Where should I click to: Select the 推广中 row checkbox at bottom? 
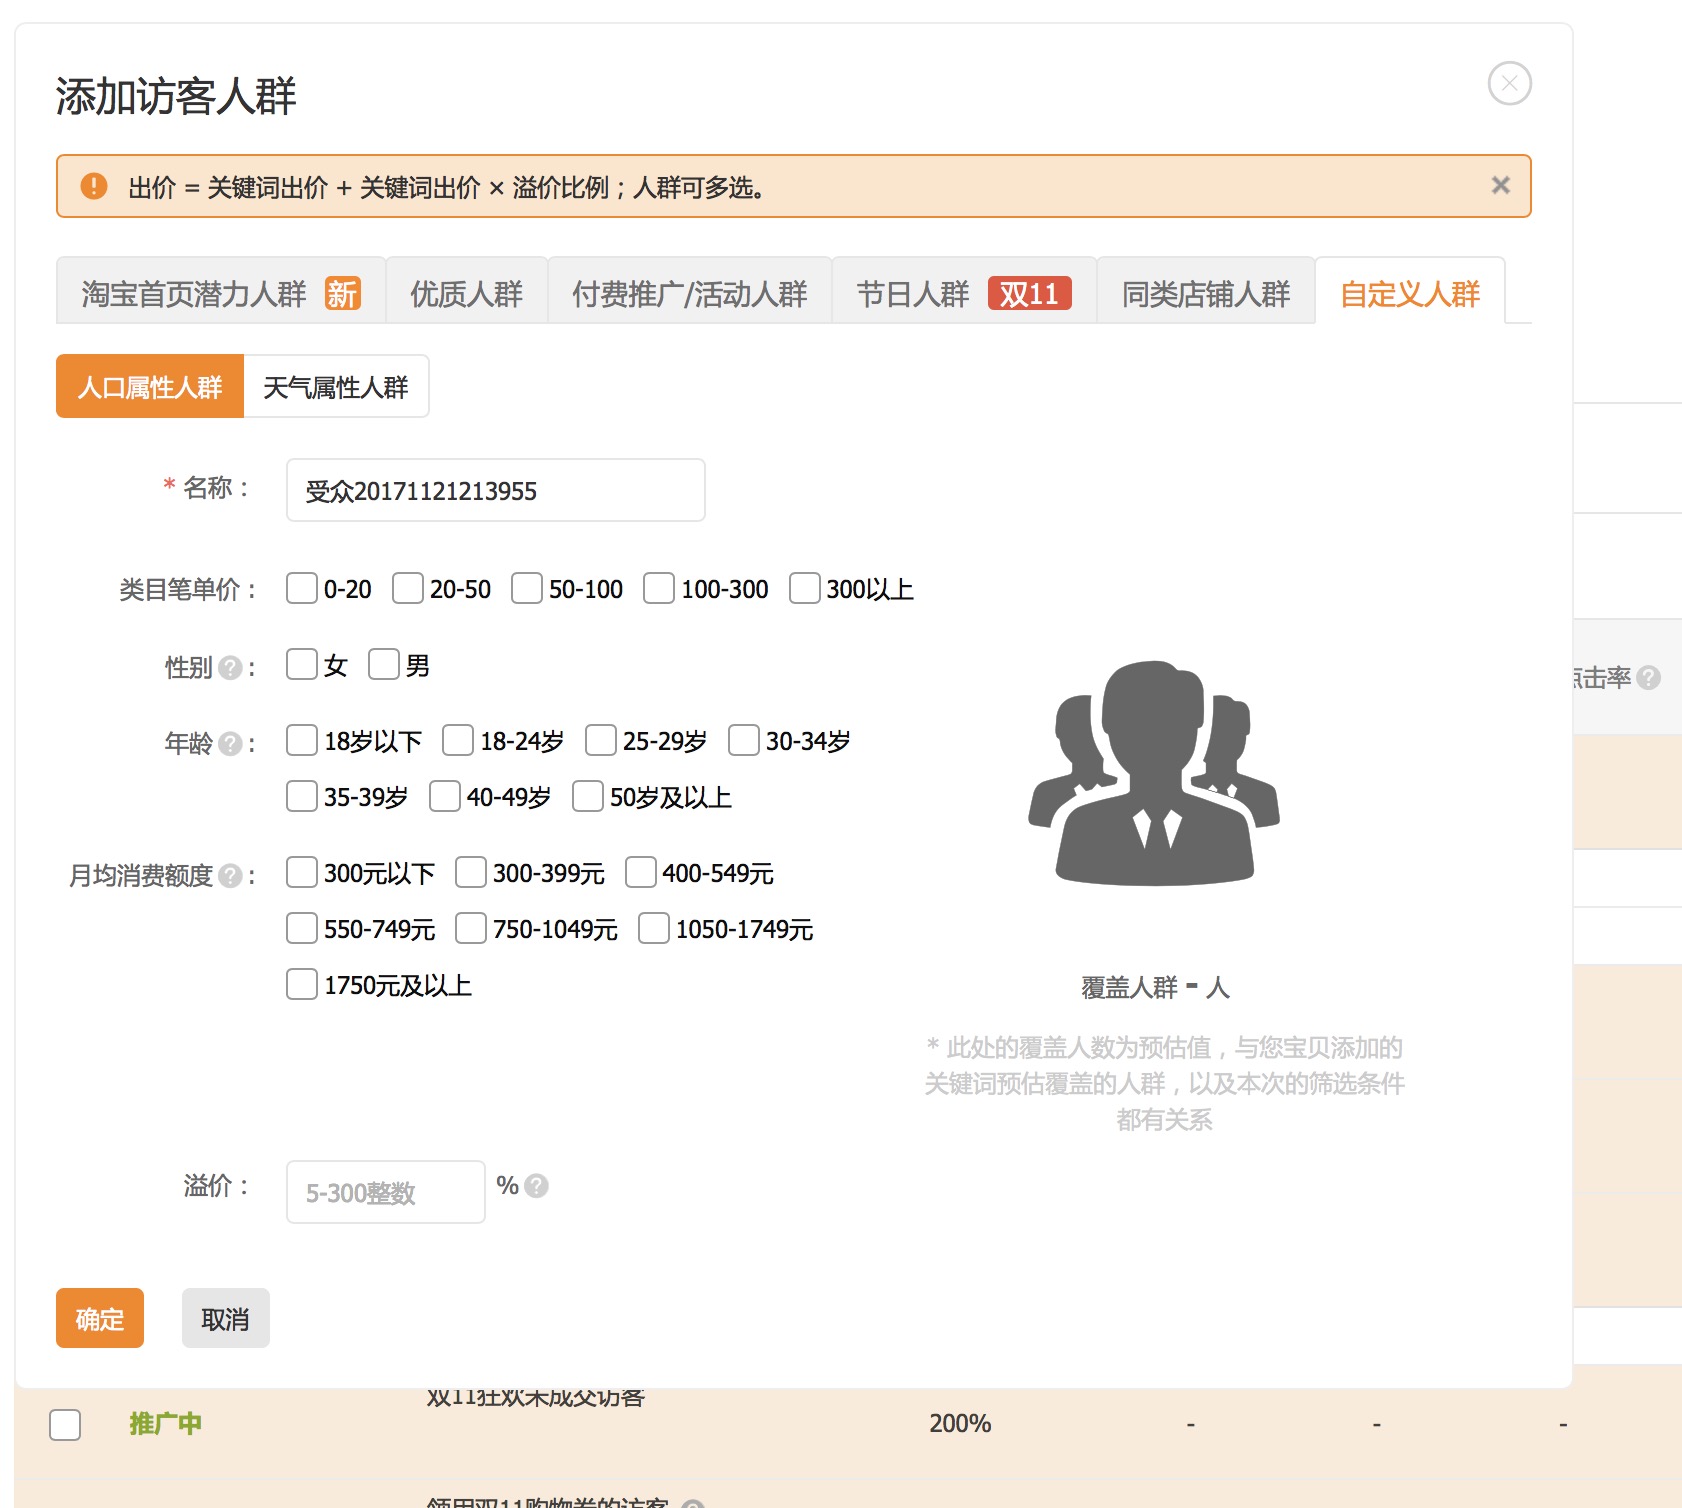pyautogui.click(x=65, y=1424)
